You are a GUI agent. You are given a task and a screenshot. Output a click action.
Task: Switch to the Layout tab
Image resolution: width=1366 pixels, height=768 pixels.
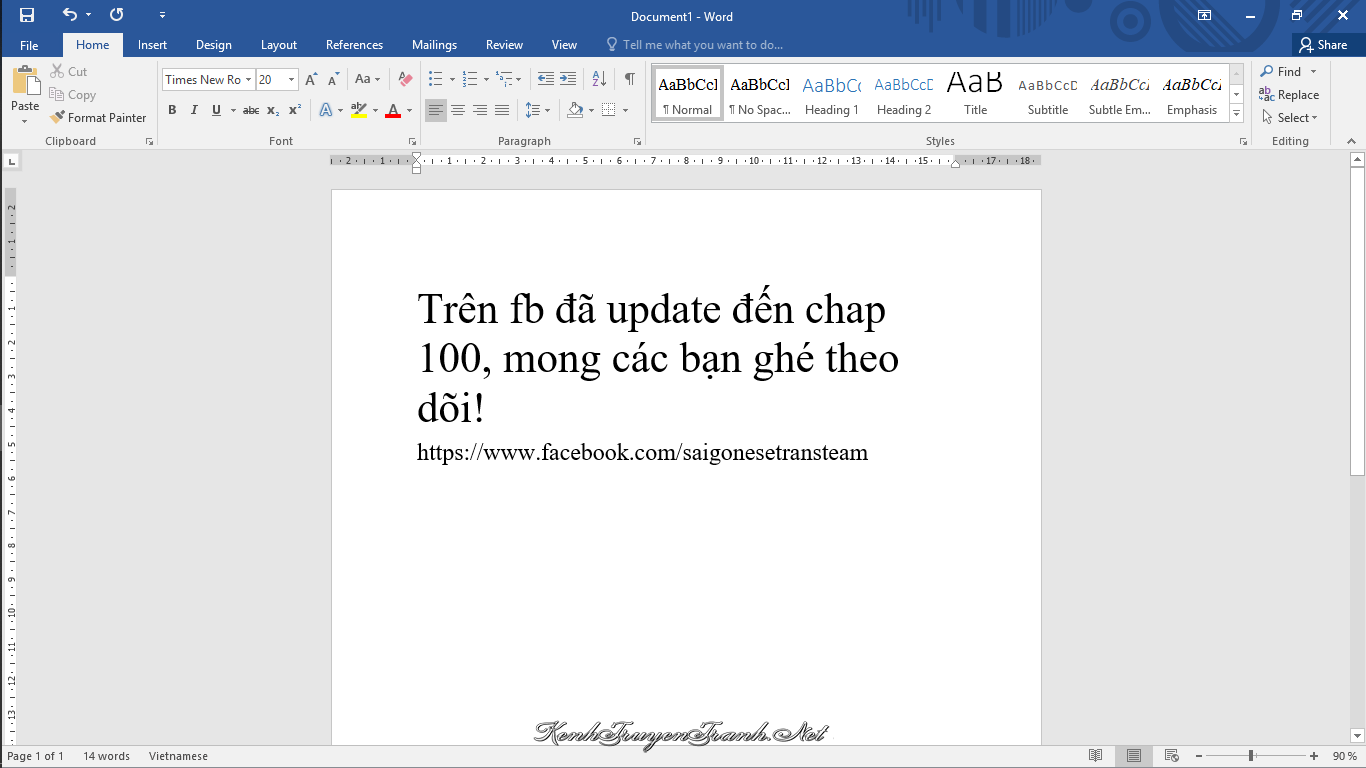[x=279, y=45]
